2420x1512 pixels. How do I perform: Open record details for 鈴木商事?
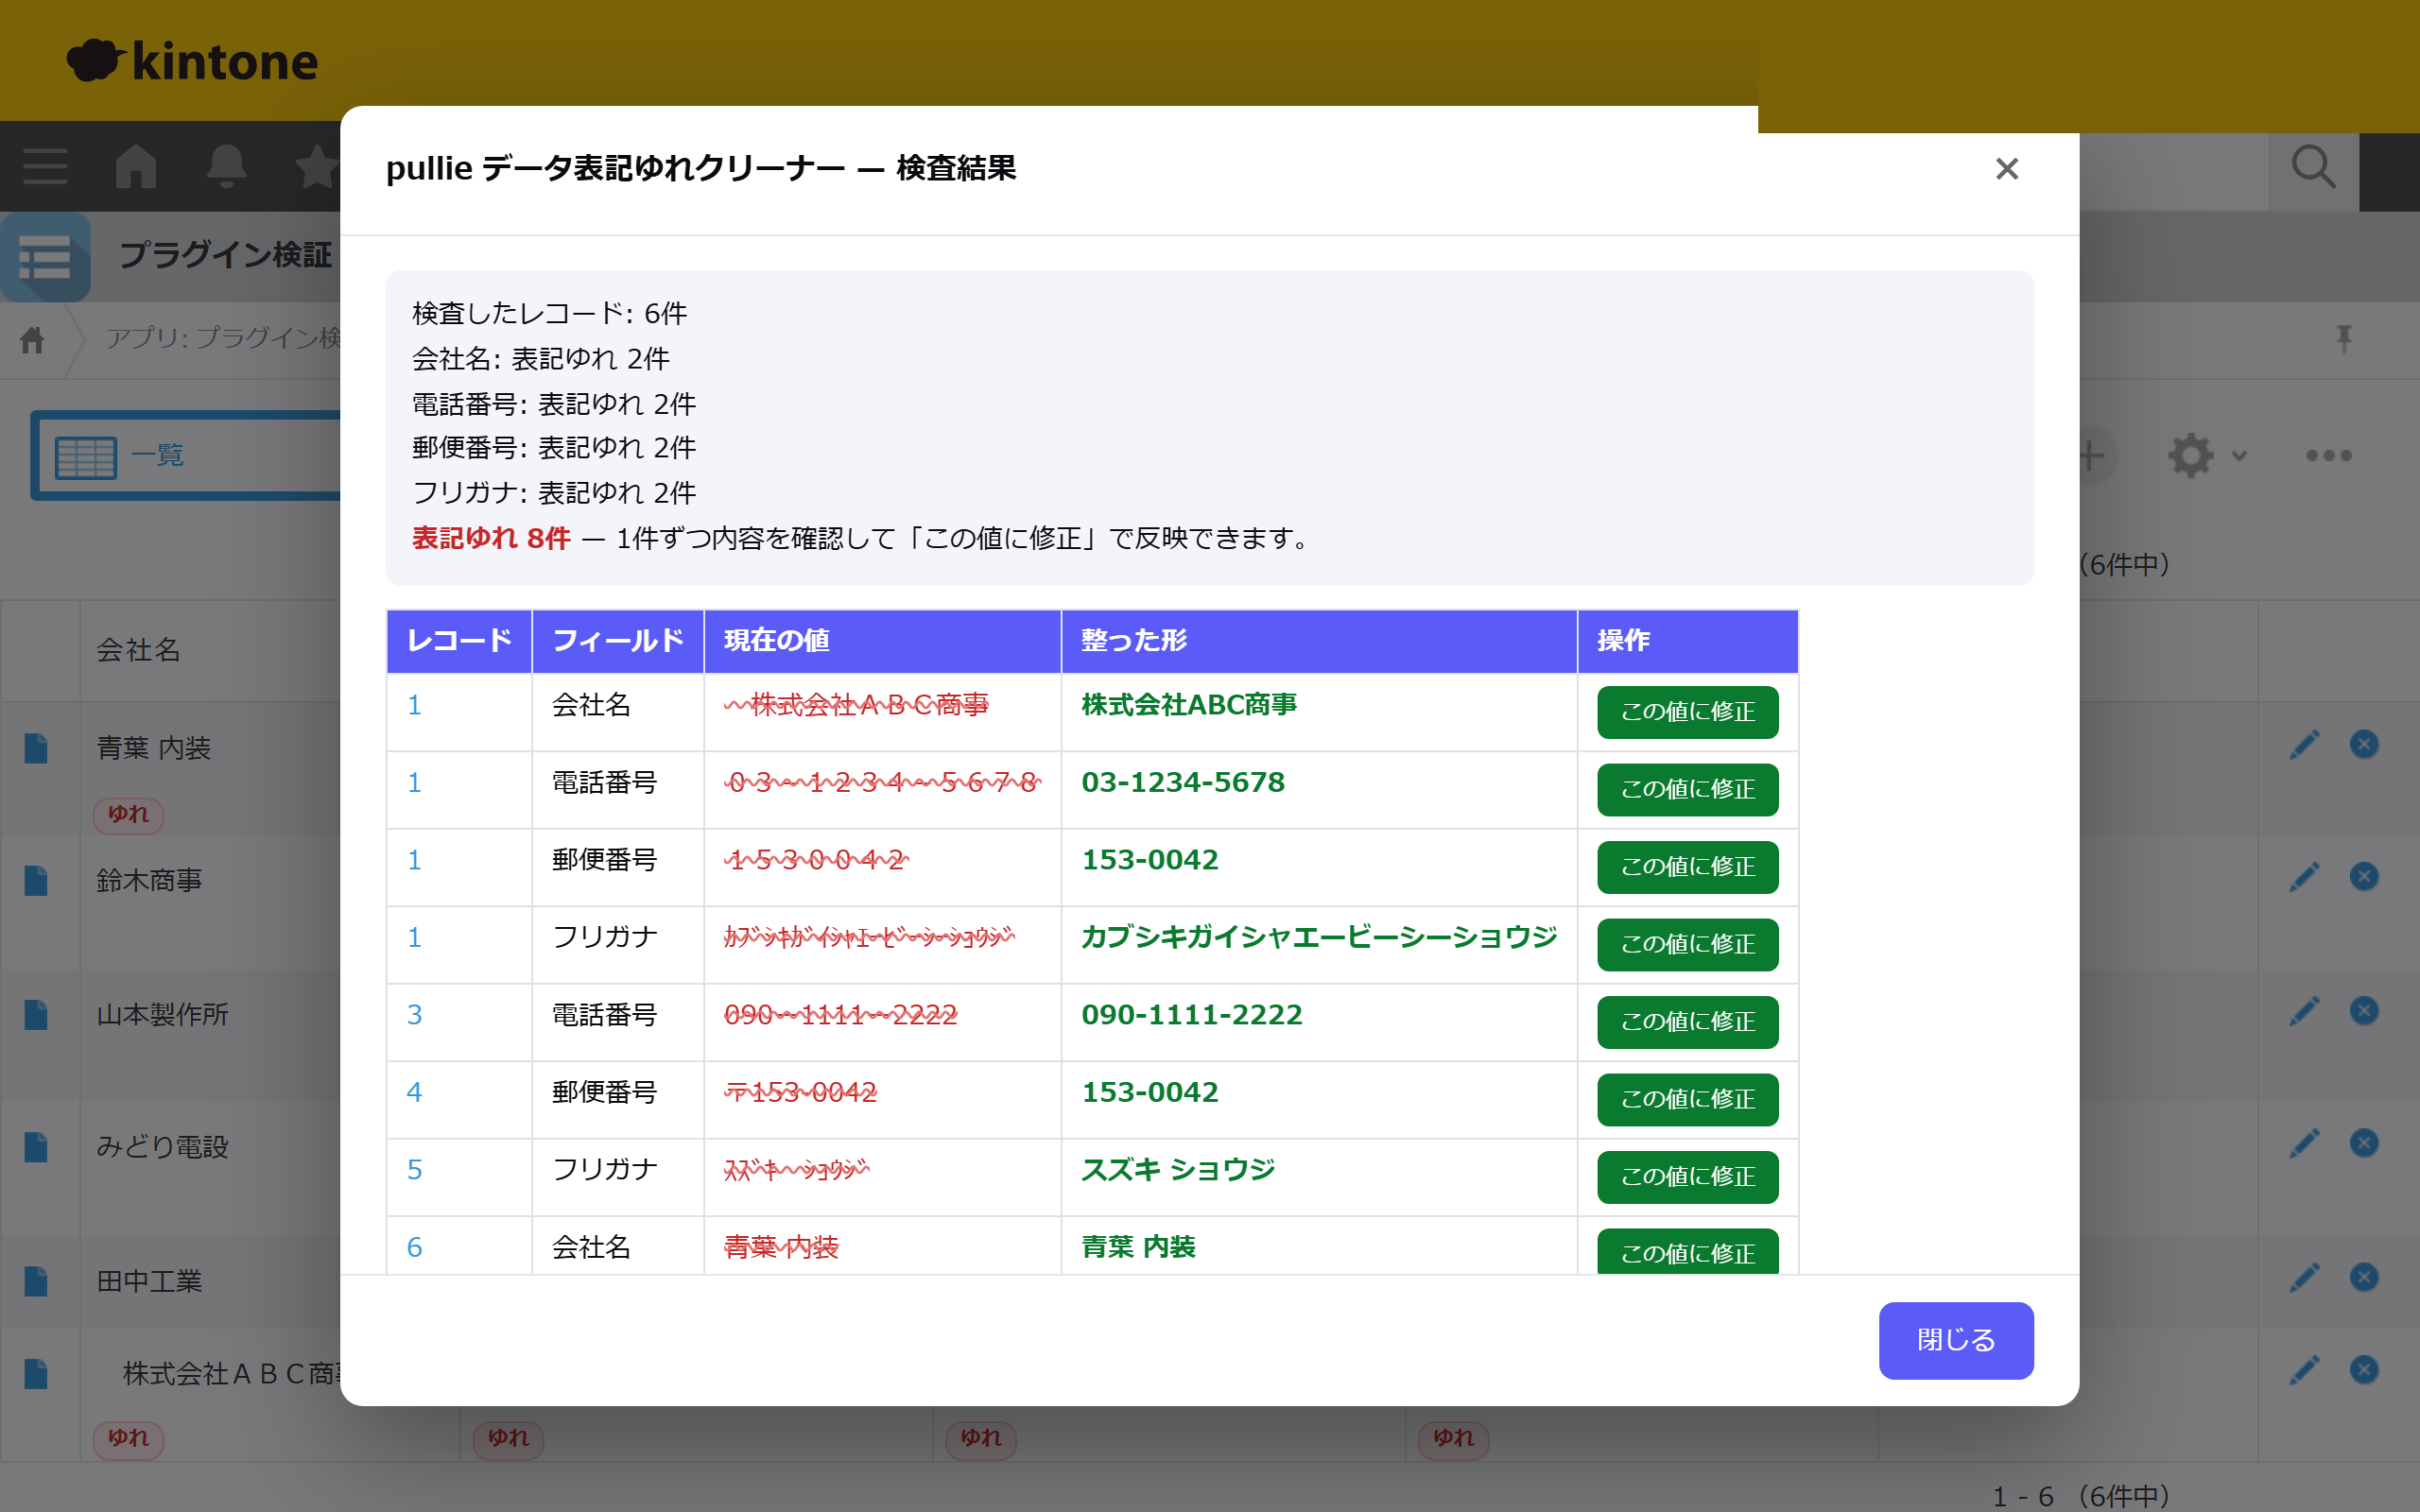[36, 880]
